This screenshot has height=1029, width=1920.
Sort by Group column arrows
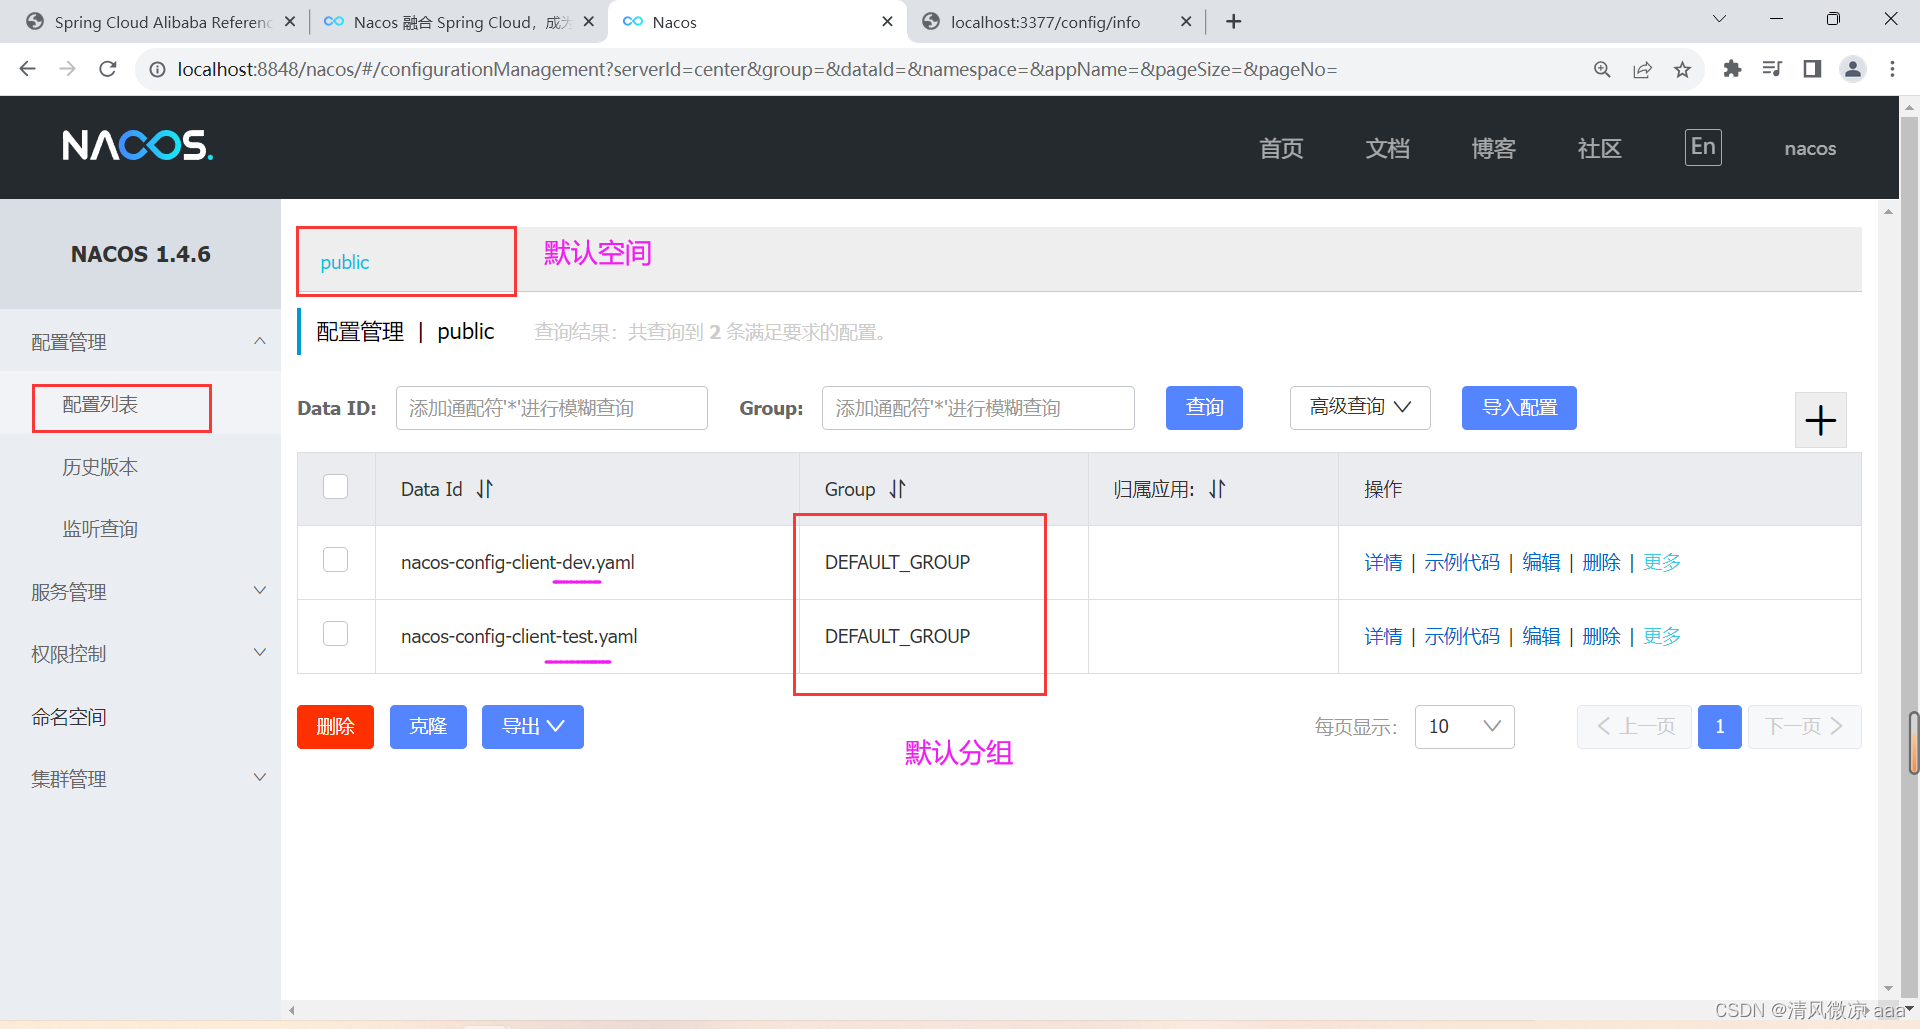pyautogui.click(x=897, y=489)
